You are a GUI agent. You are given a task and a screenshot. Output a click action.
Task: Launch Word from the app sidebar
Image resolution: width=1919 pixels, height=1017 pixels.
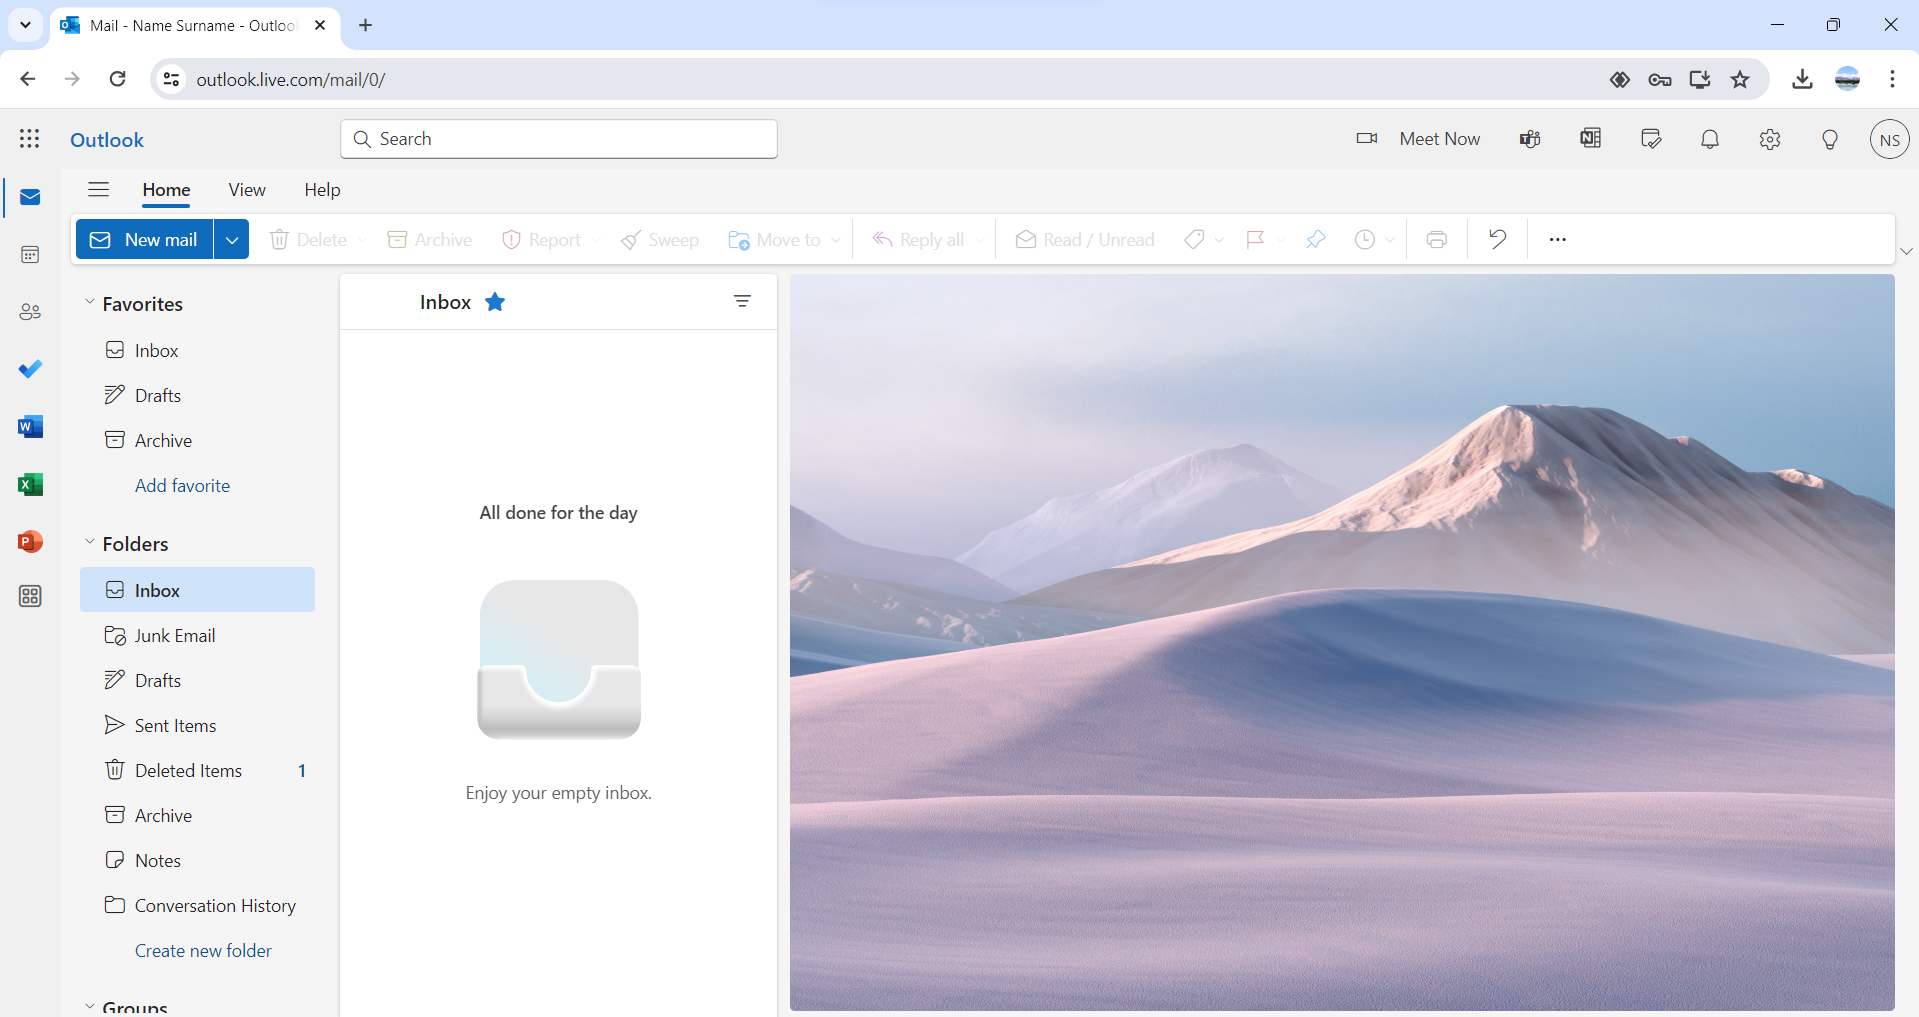30,426
